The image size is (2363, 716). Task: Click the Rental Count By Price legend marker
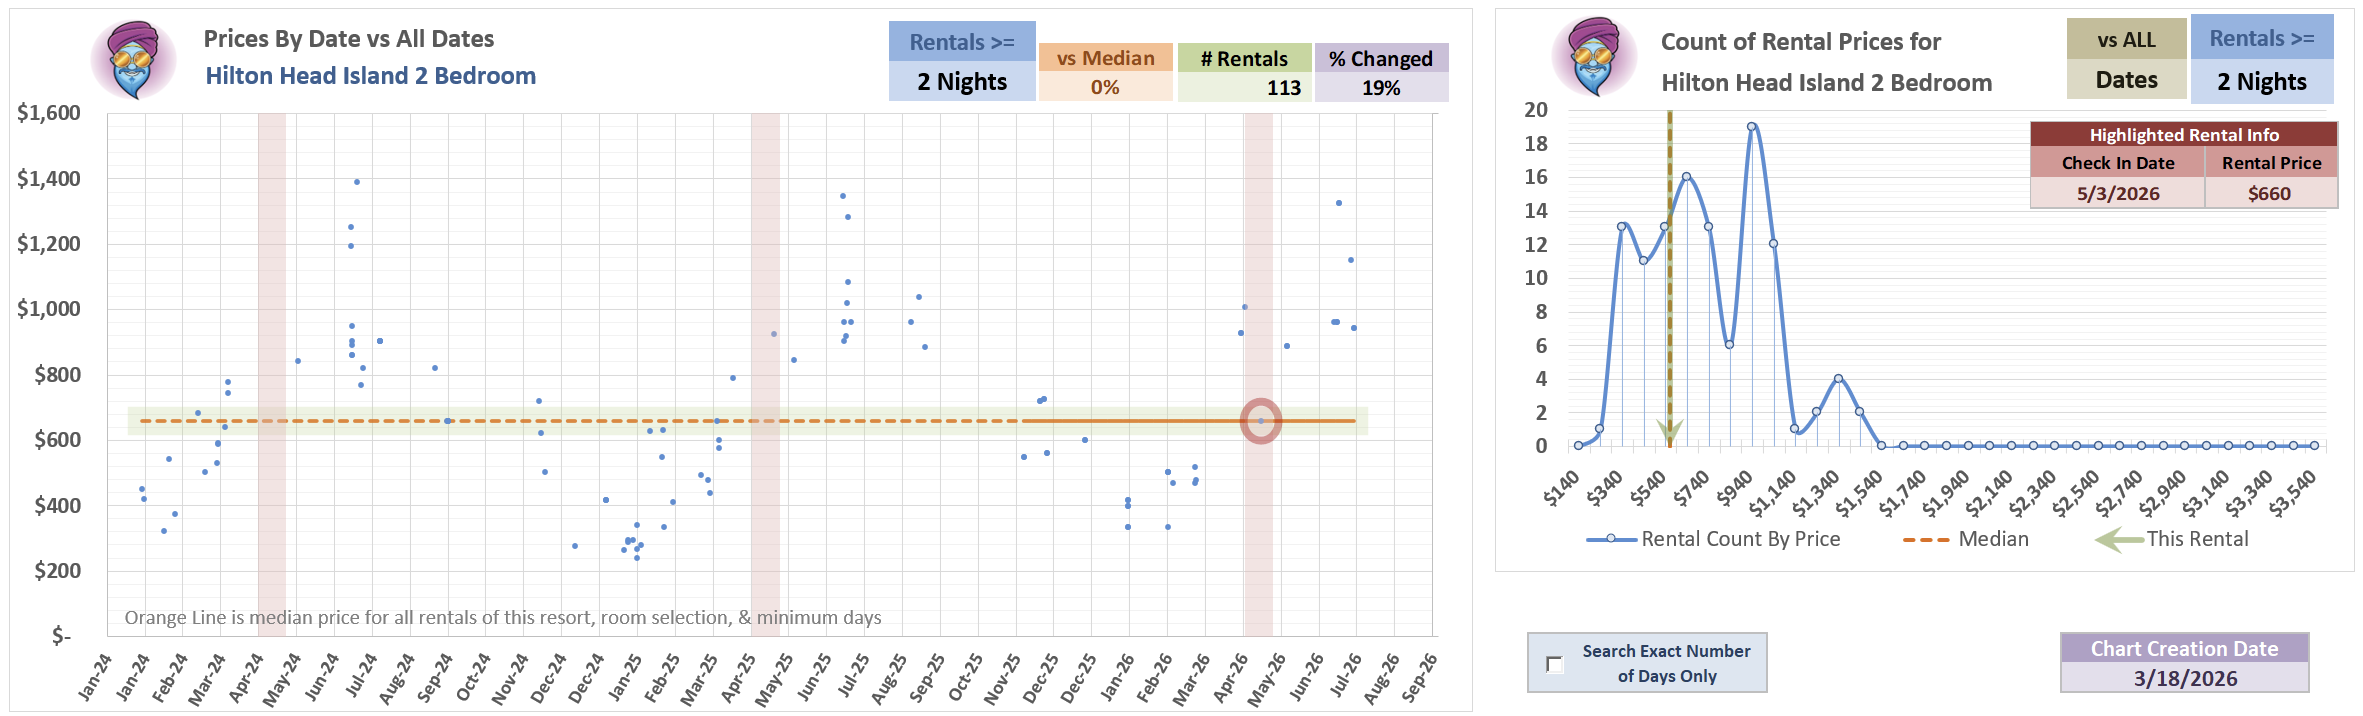click(1611, 539)
